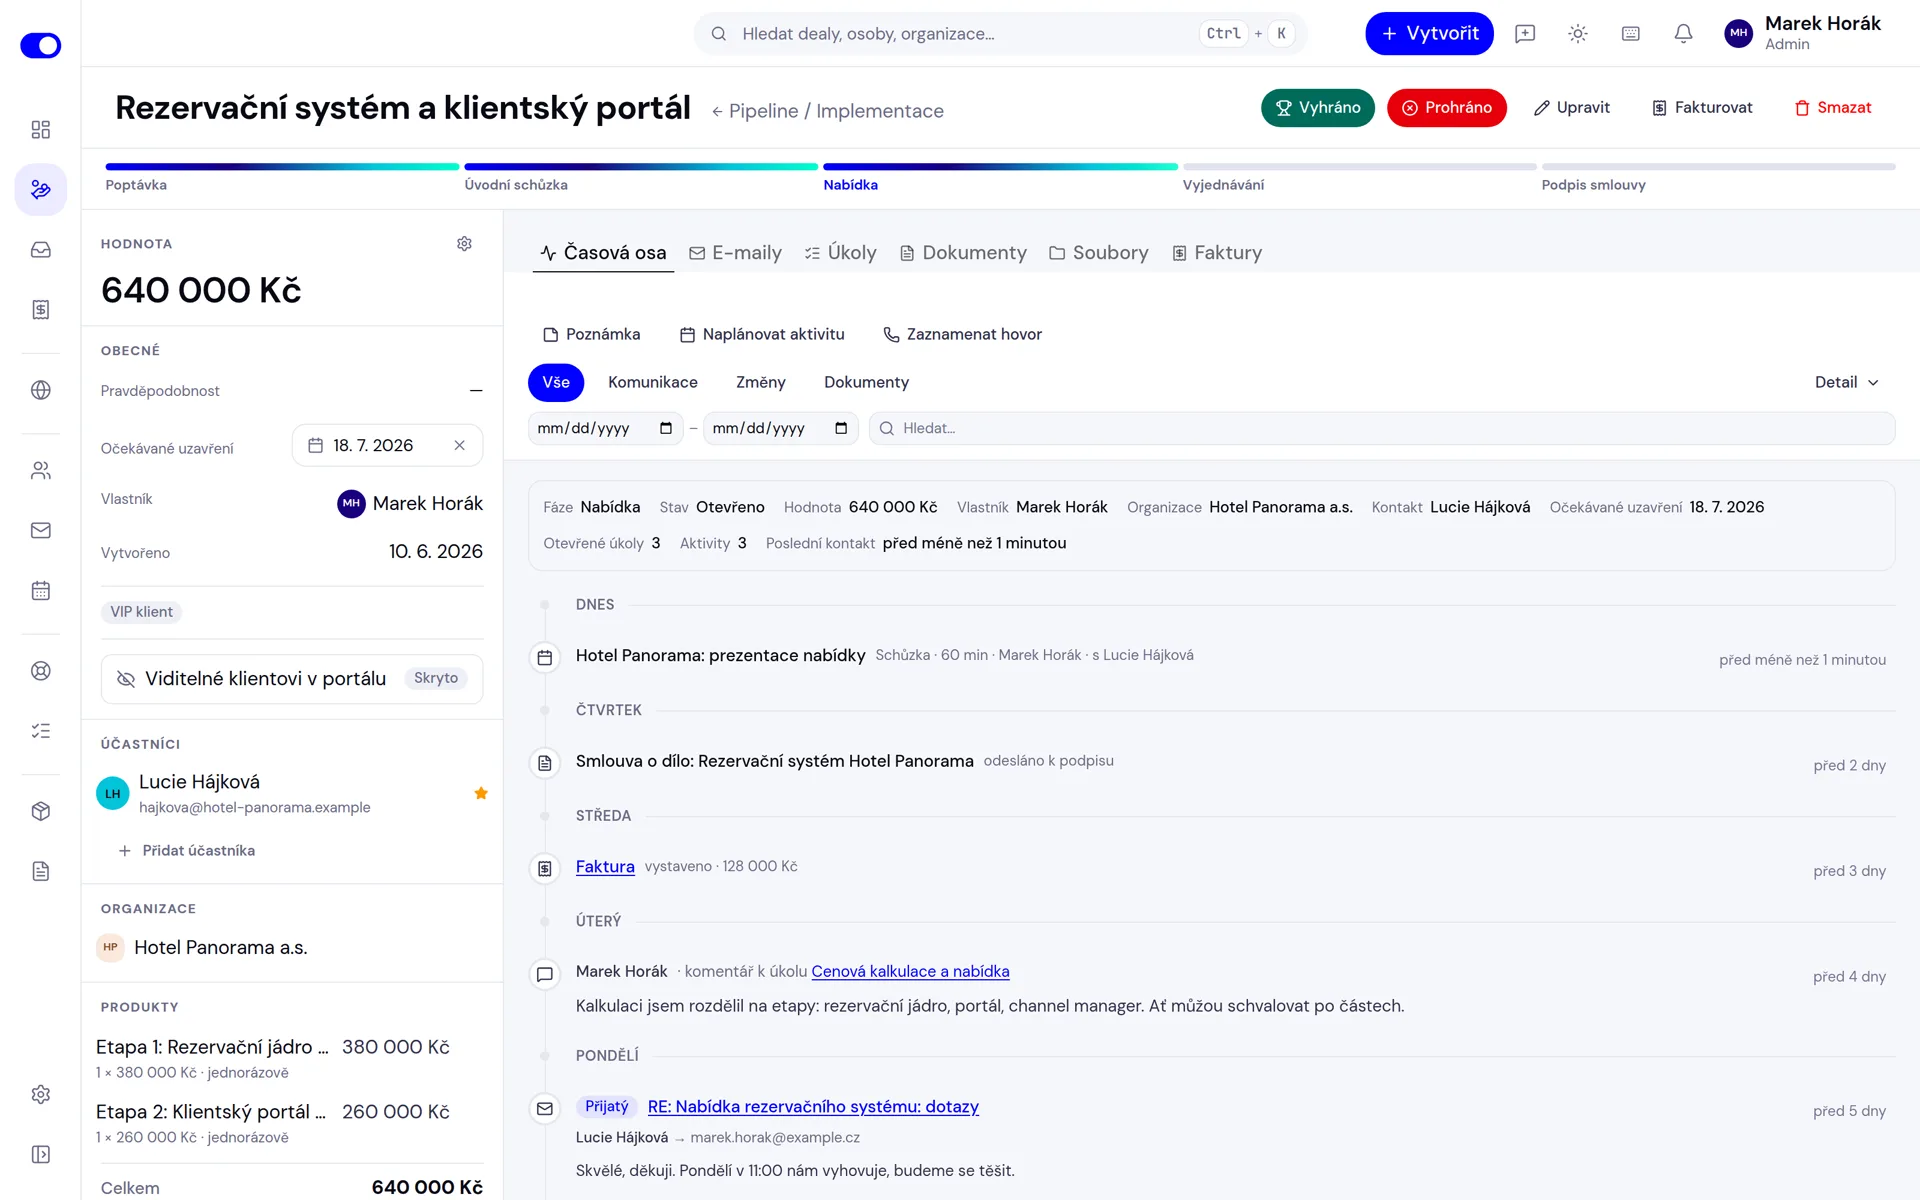Open the support lifebuoy sidebar icon
Viewport: 1920px width, 1200px height.
pyautogui.click(x=40, y=671)
